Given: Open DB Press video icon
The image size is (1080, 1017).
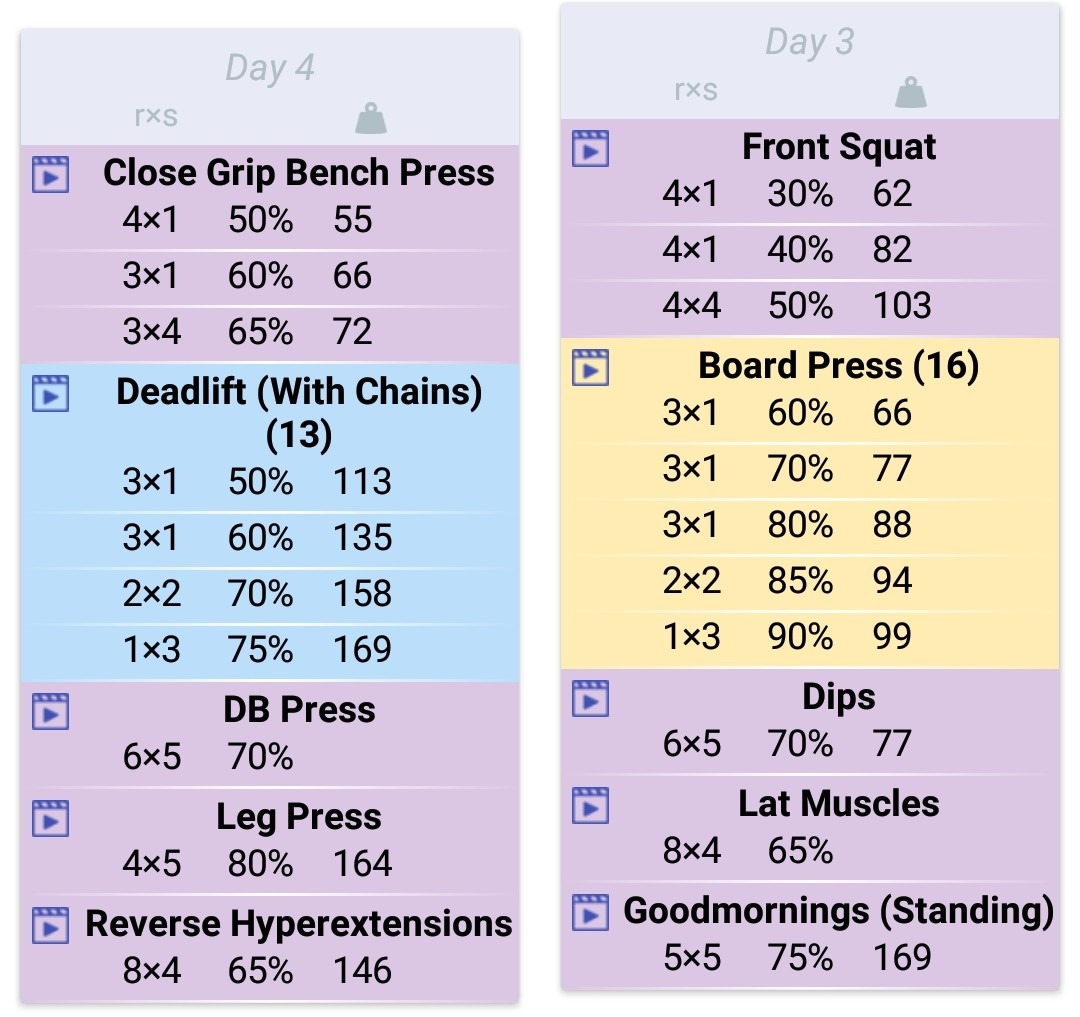Looking at the screenshot, I should click(50, 711).
